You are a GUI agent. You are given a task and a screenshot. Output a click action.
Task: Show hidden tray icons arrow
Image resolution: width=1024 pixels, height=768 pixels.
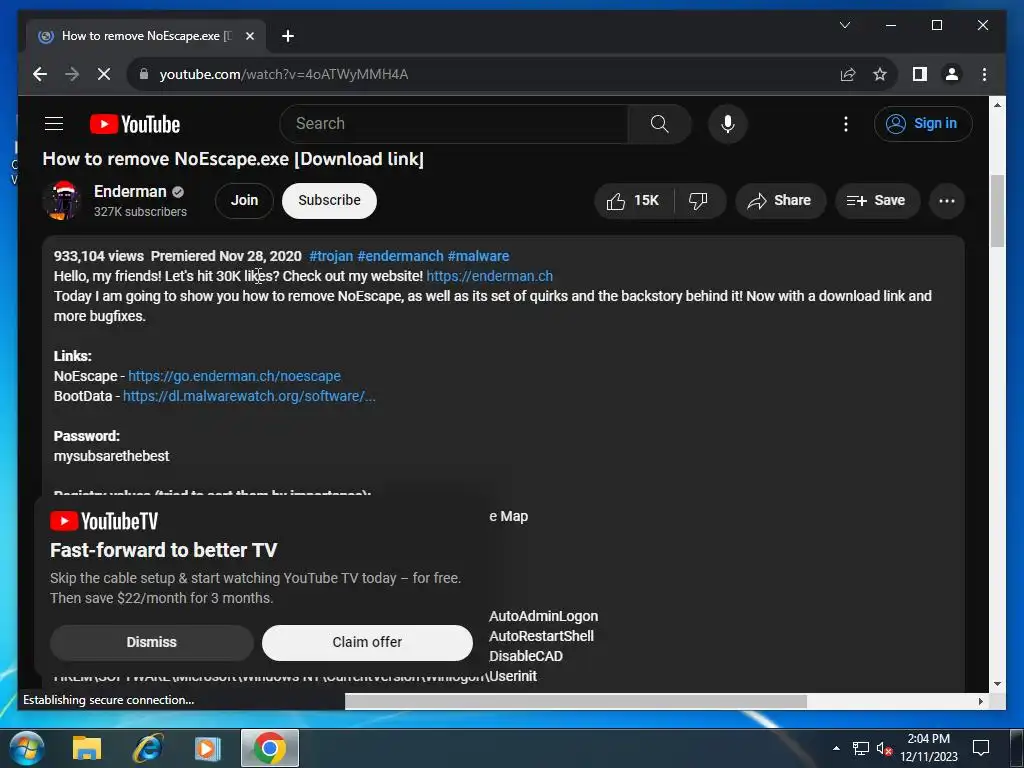(x=836, y=748)
